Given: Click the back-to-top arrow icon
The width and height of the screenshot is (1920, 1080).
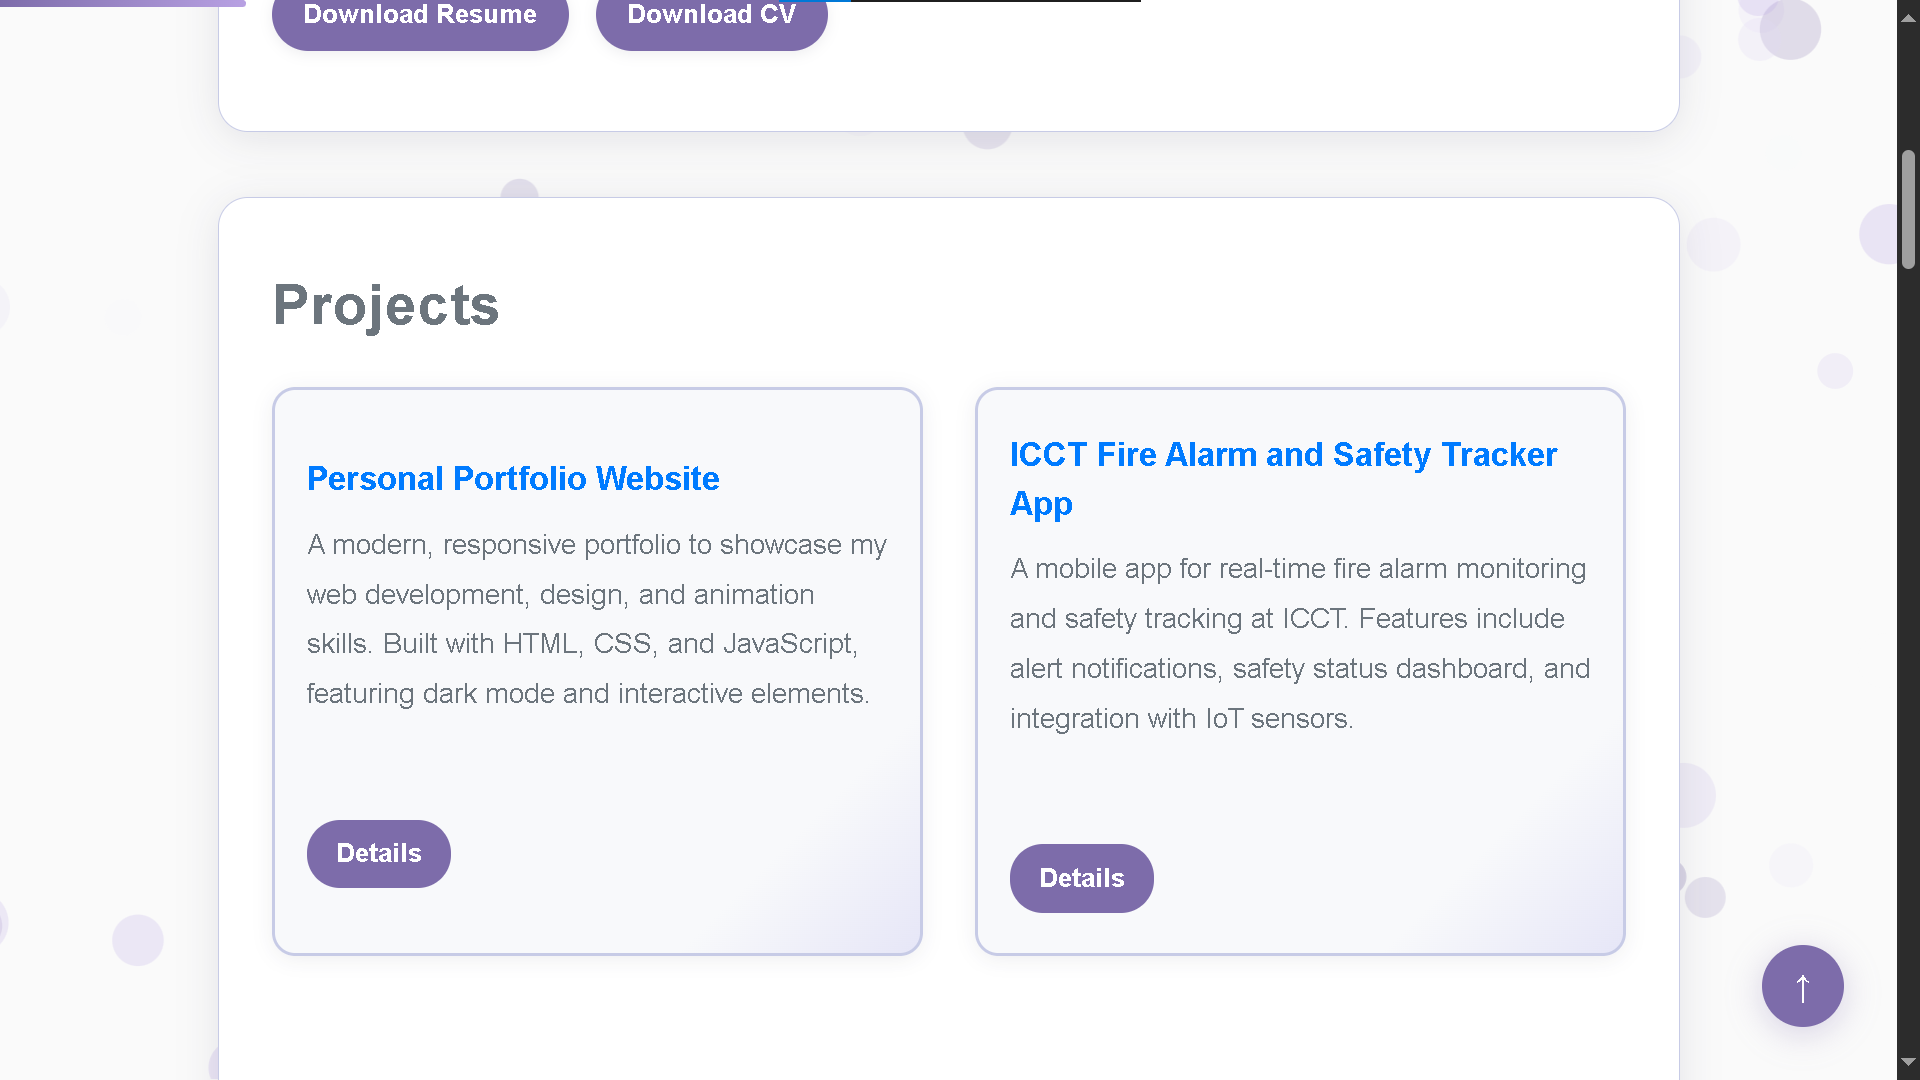Looking at the screenshot, I should point(1802,986).
